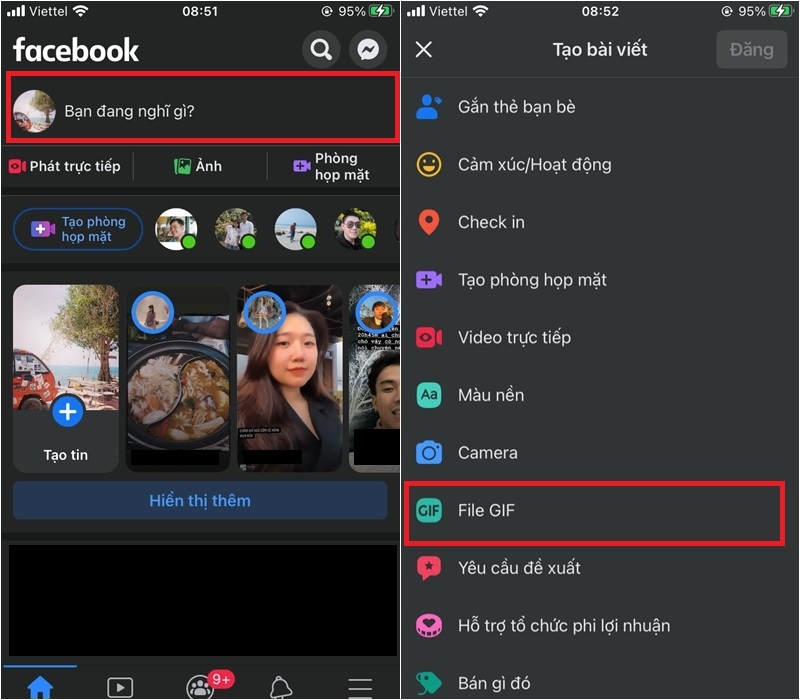Open the hamburger menu in bottom bar

[x=359, y=686]
